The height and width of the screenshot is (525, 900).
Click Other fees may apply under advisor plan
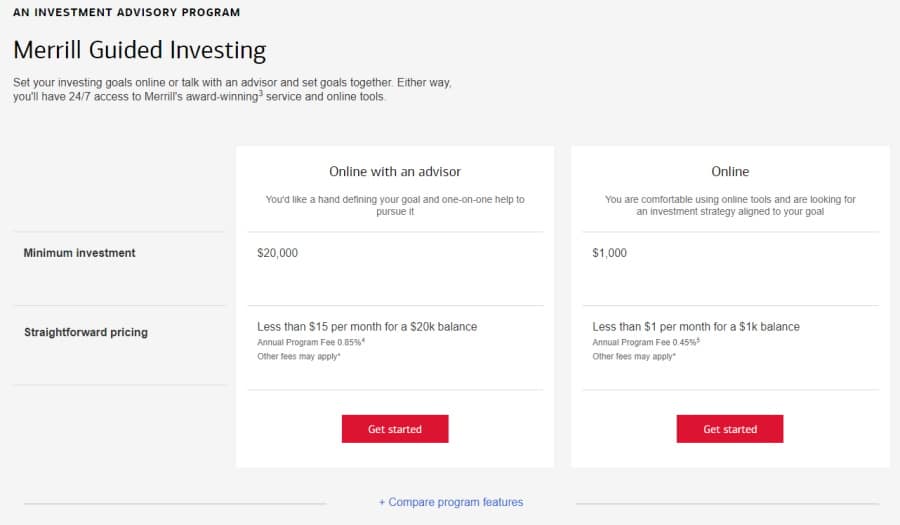[298, 356]
